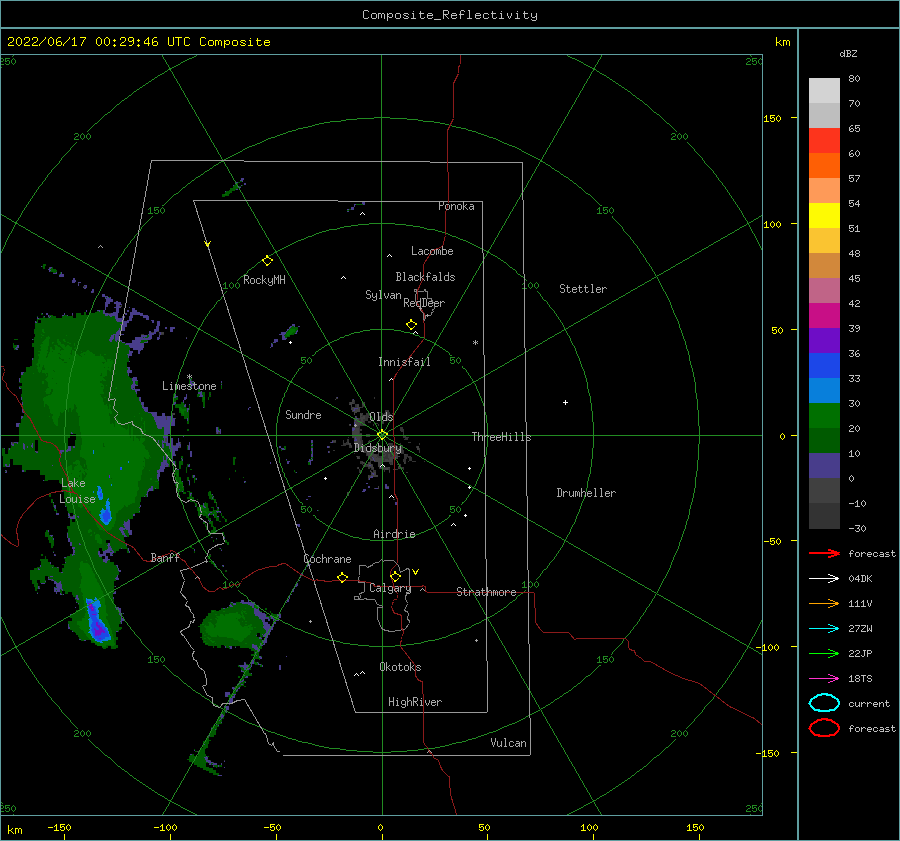The height and width of the screenshot is (841, 900).
Task: Click the yellow diamond marker near RockyMH
Action: click(x=267, y=261)
